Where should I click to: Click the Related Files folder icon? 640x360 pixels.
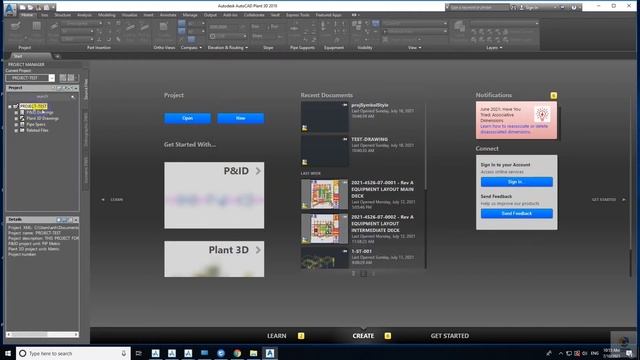22,130
